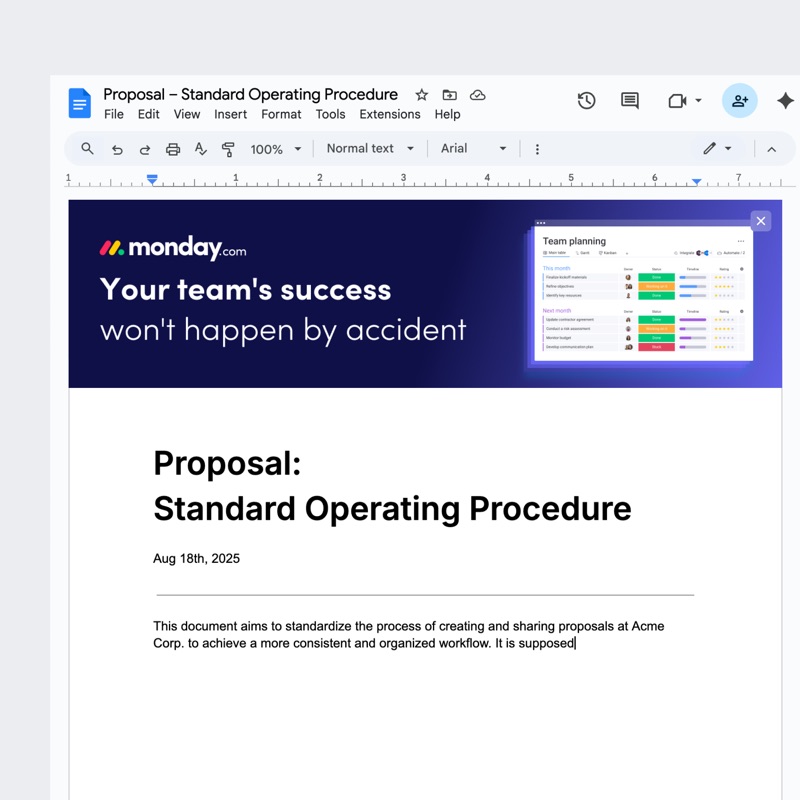This screenshot has width=800, height=800.
Task: Click the three-dot more toolbar options
Action: tap(537, 149)
